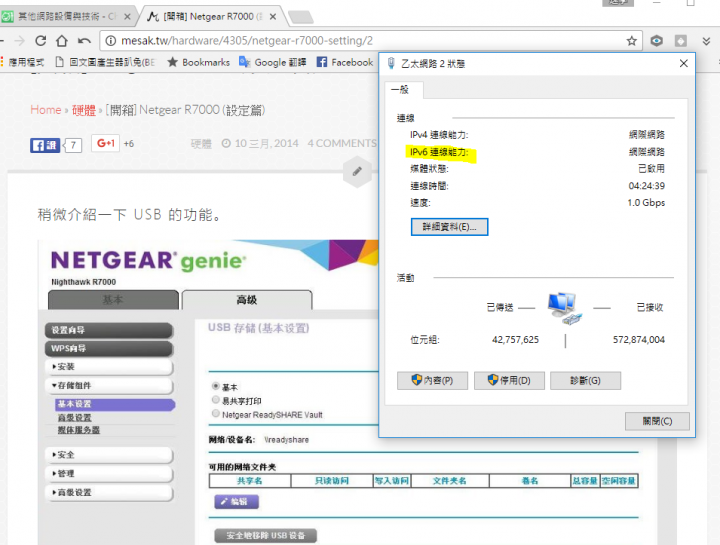
Task: Click the address bar URL field
Action: coord(370,41)
